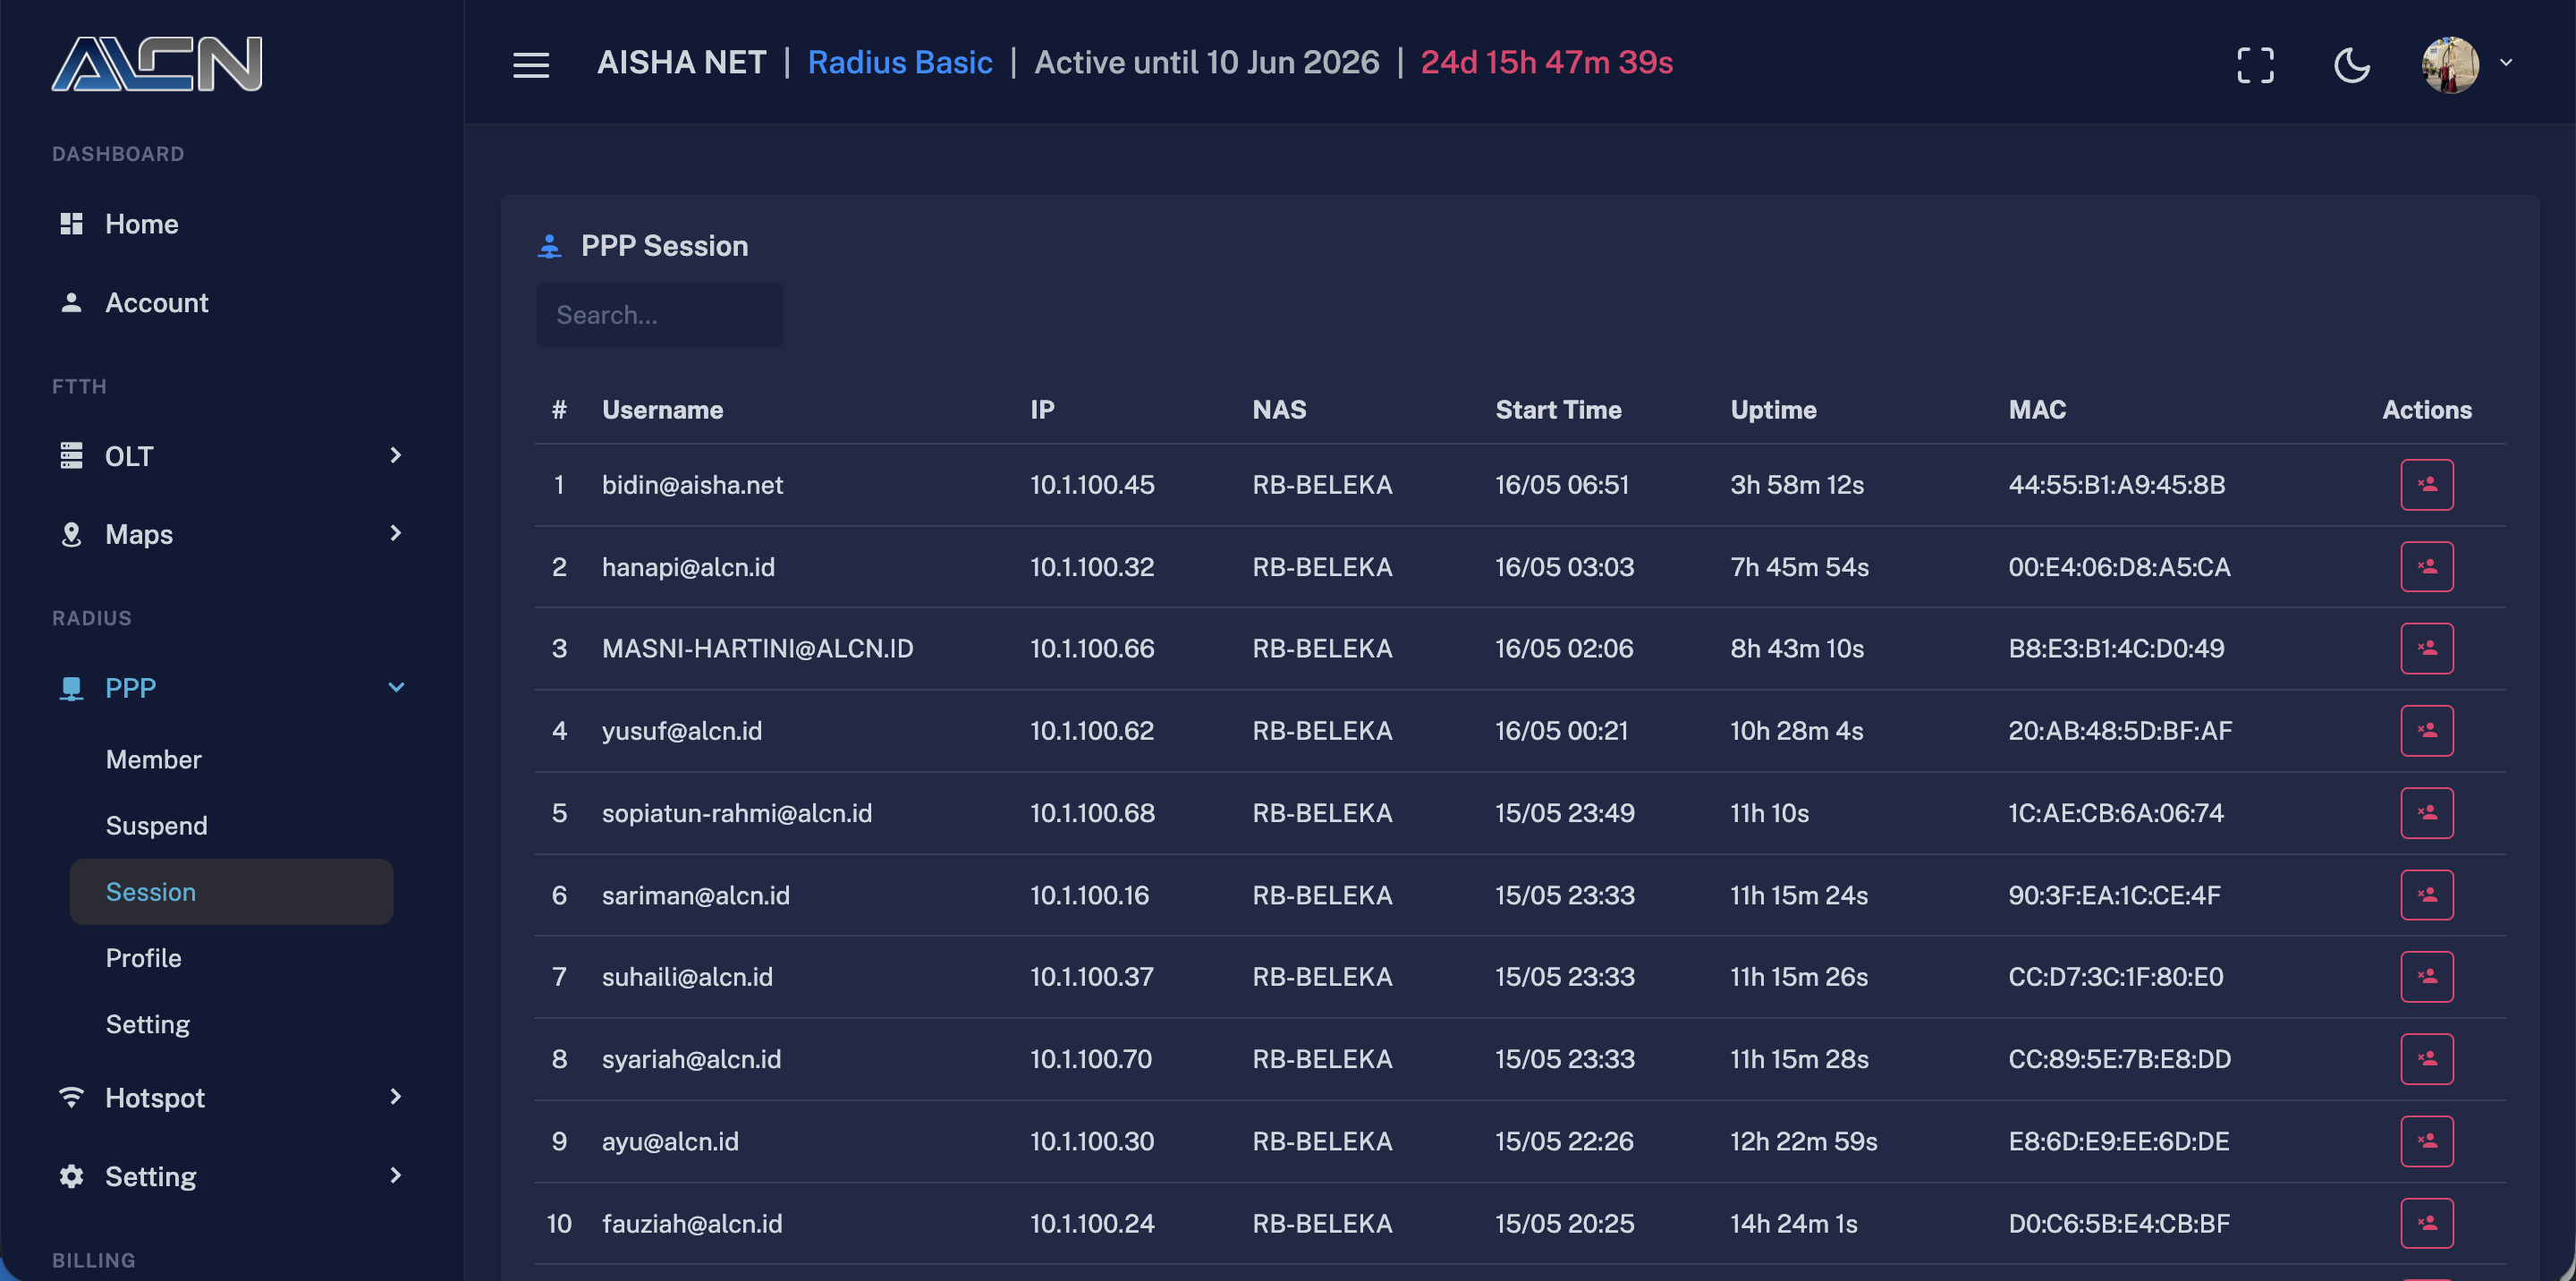Open the PPP Setting submenu item
Viewport: 2576px width, 1281px height.
pyautogui.click(x=148, y=1025)
